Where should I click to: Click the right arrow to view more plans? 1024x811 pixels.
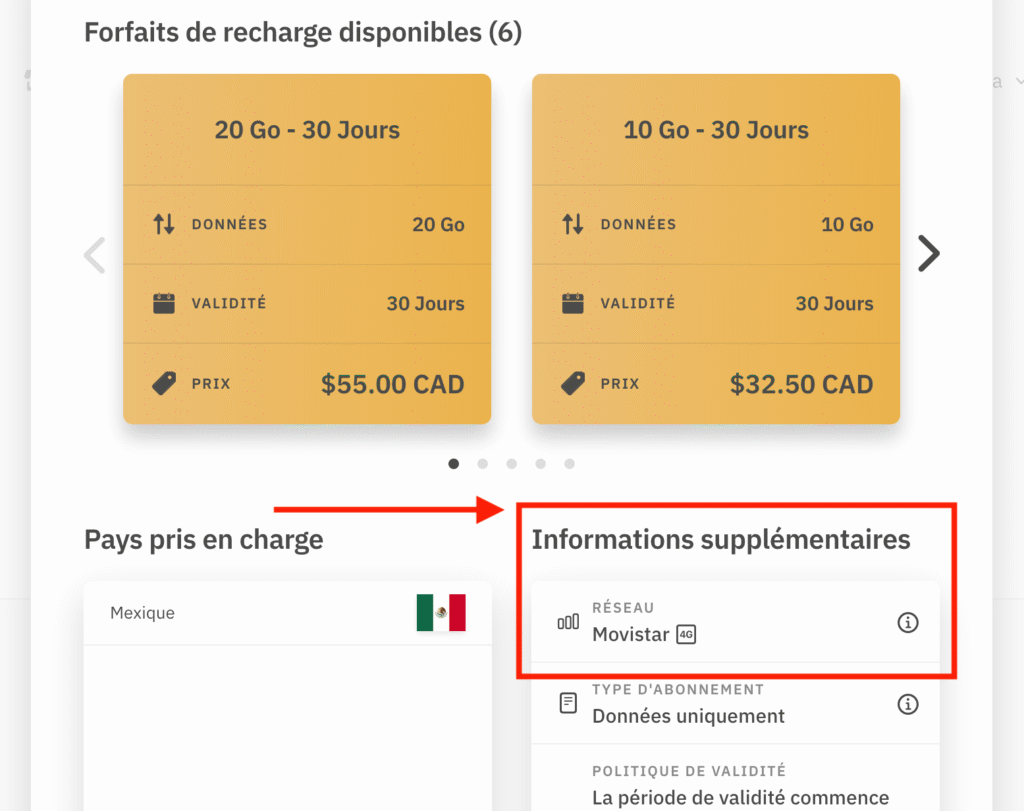click(928, 254)
